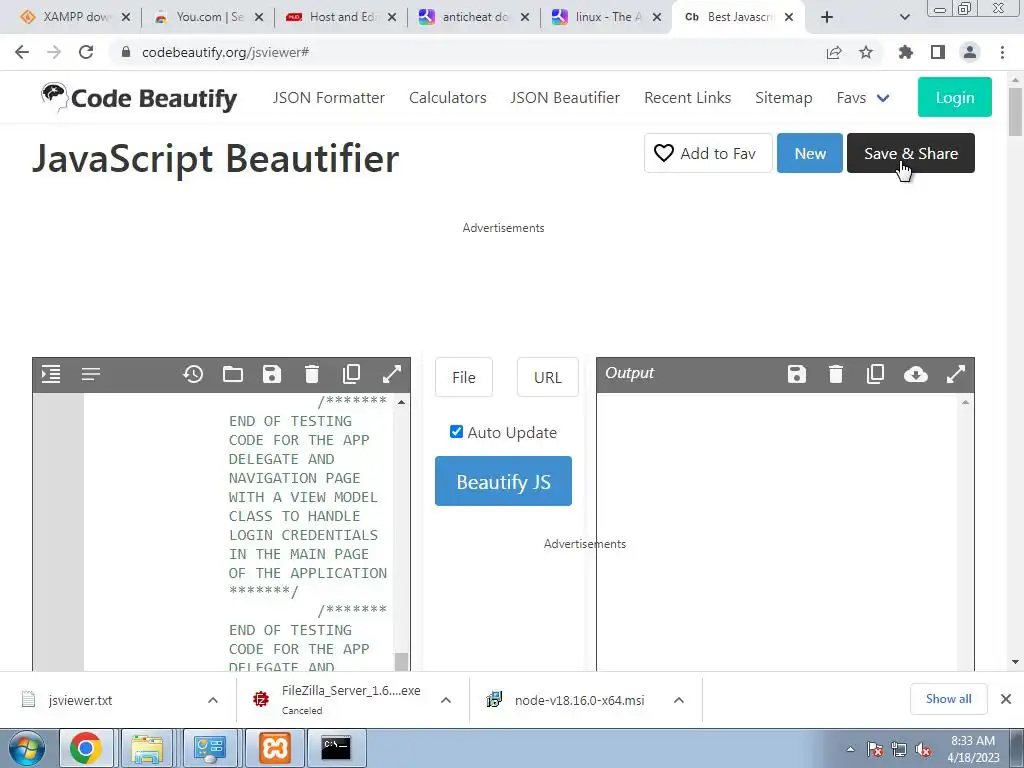This screenshot has height=768, width=1024.
Task: Click Show all downloads
Action: coord(948,699)
